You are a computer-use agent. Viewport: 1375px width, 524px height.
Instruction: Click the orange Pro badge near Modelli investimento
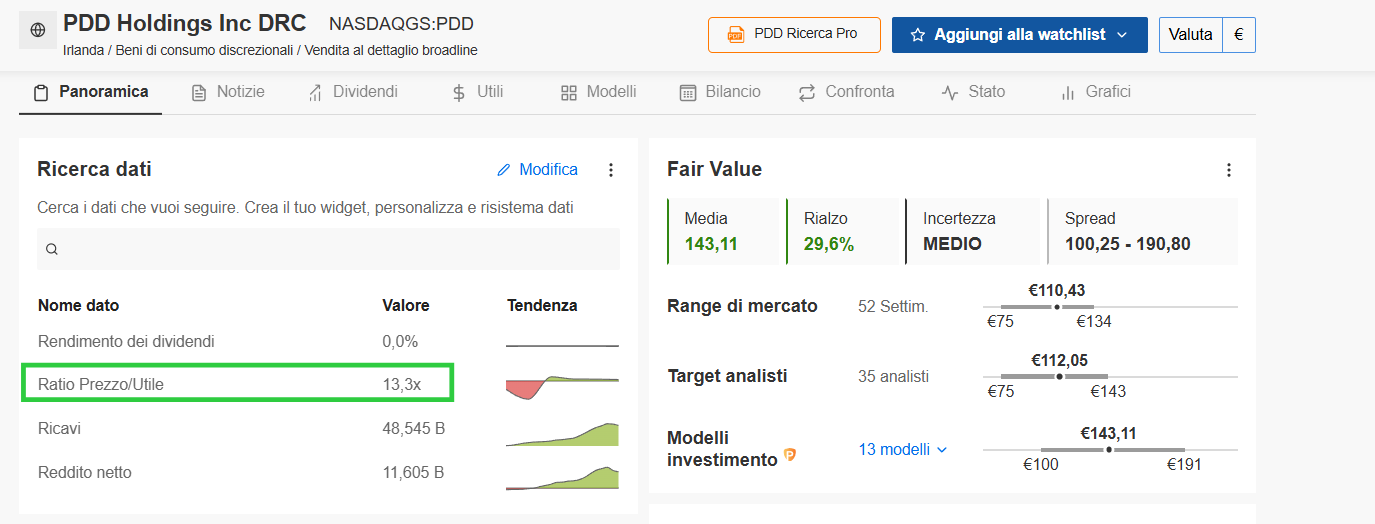click(790, 456)
